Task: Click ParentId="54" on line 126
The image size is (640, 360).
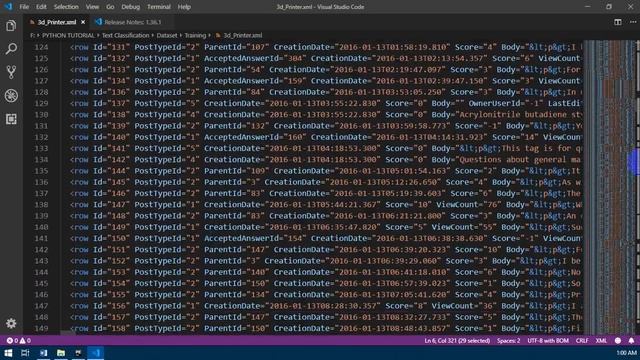Action: click(234, 70)
